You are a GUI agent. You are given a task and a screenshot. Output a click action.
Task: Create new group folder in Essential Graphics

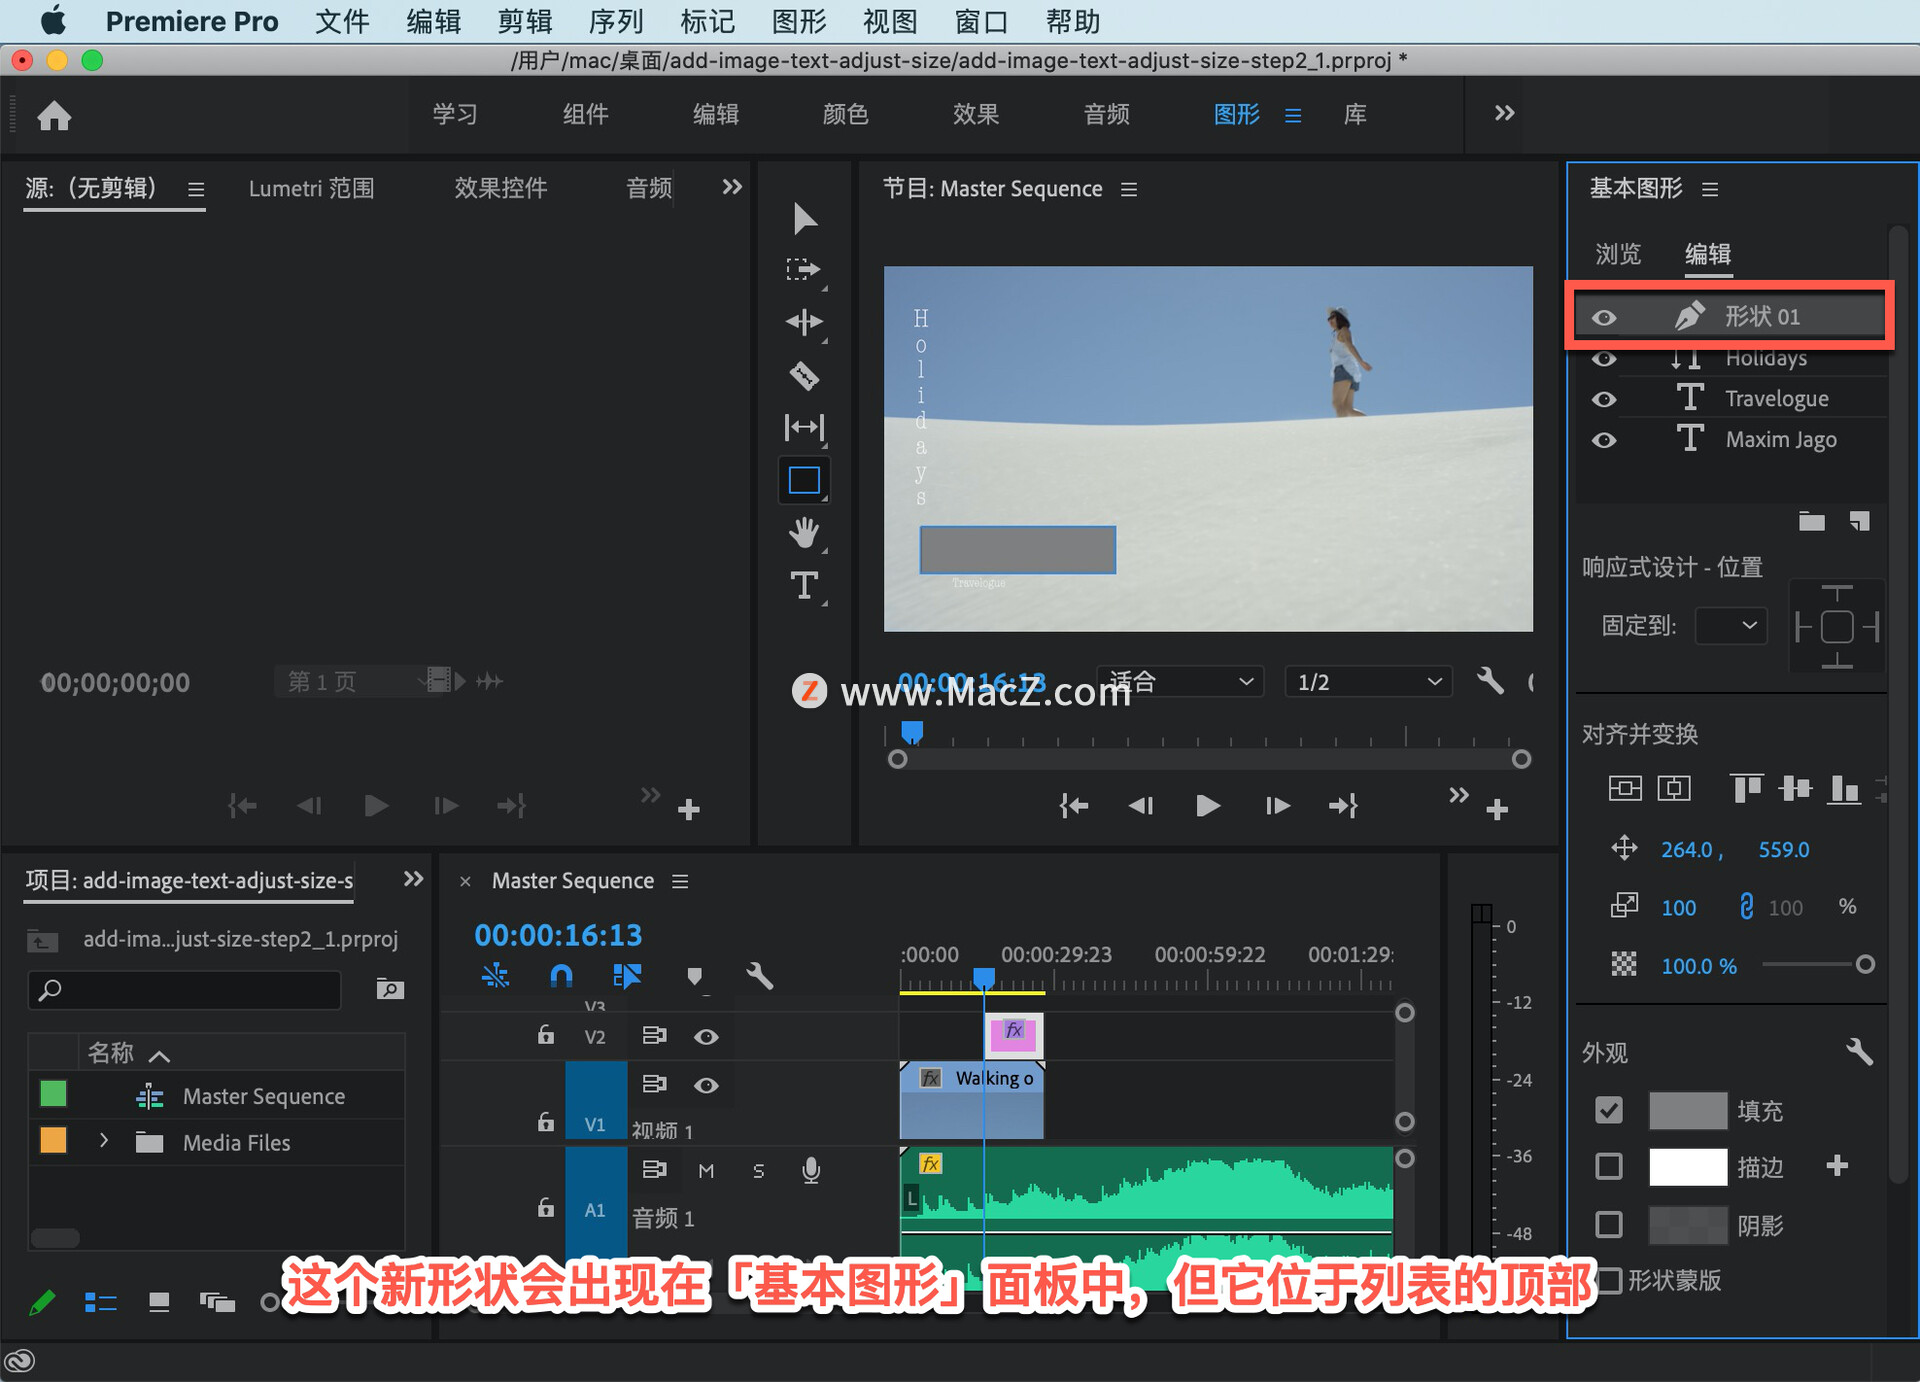(1811, 521)
